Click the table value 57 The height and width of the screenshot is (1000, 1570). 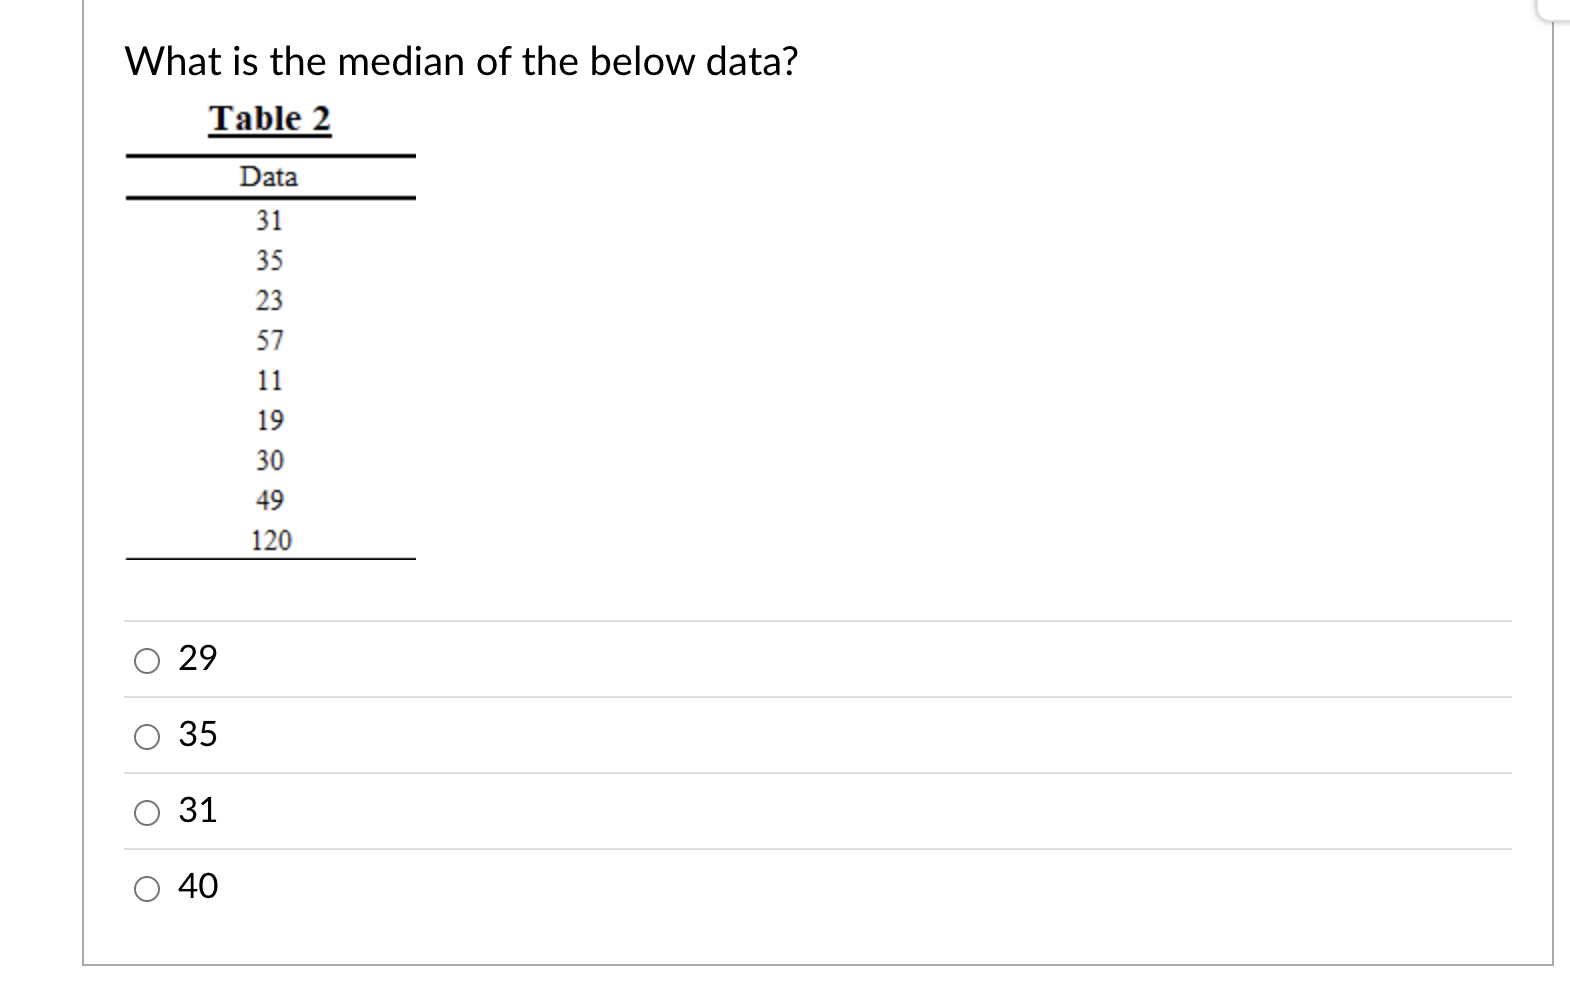click(269, 341)
